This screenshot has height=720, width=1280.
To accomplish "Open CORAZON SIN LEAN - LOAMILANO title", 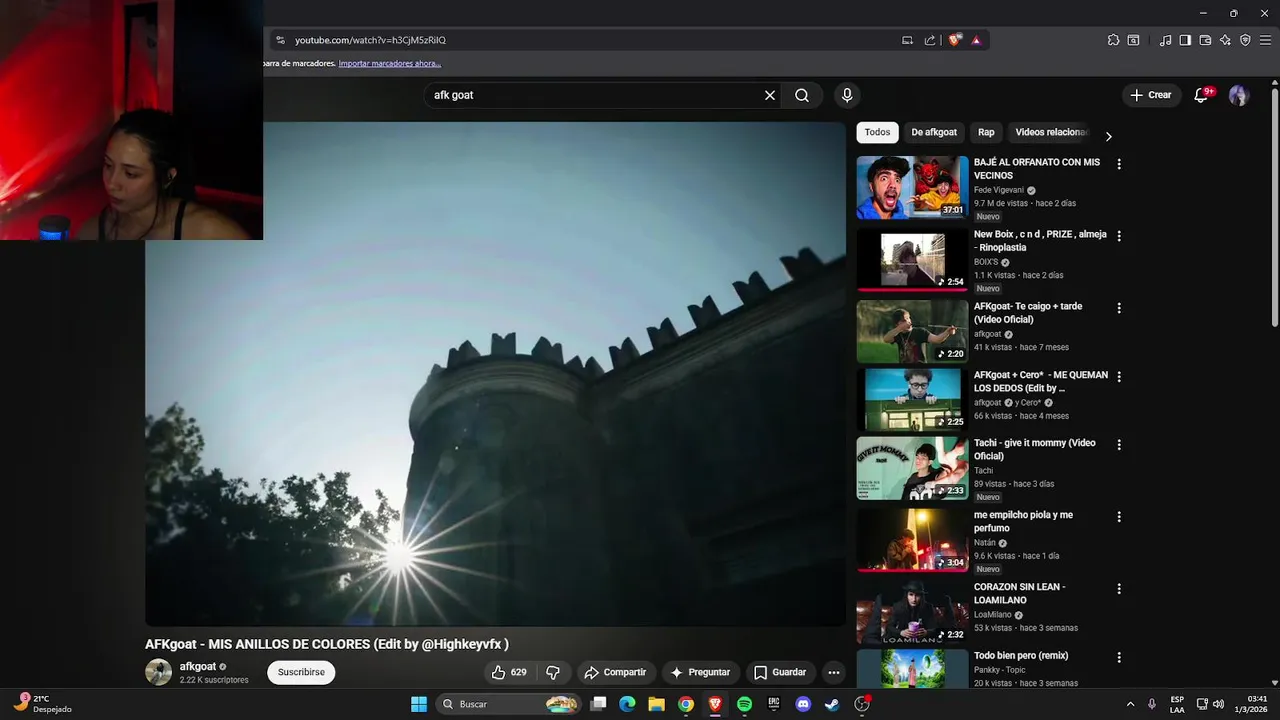I will [1019, 593].
